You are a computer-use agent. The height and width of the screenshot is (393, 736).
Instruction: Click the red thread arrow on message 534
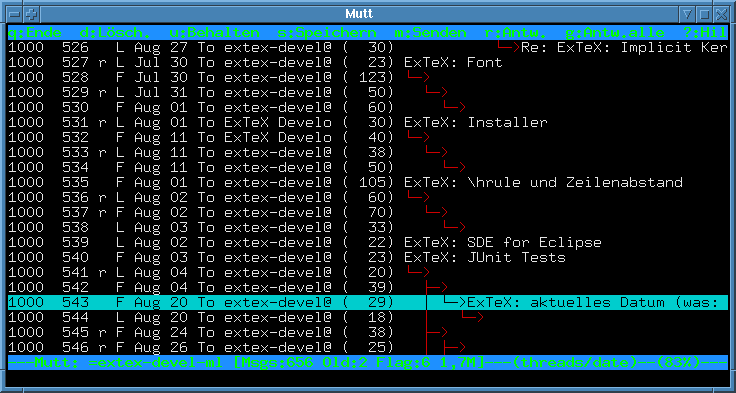pos(454,167)
